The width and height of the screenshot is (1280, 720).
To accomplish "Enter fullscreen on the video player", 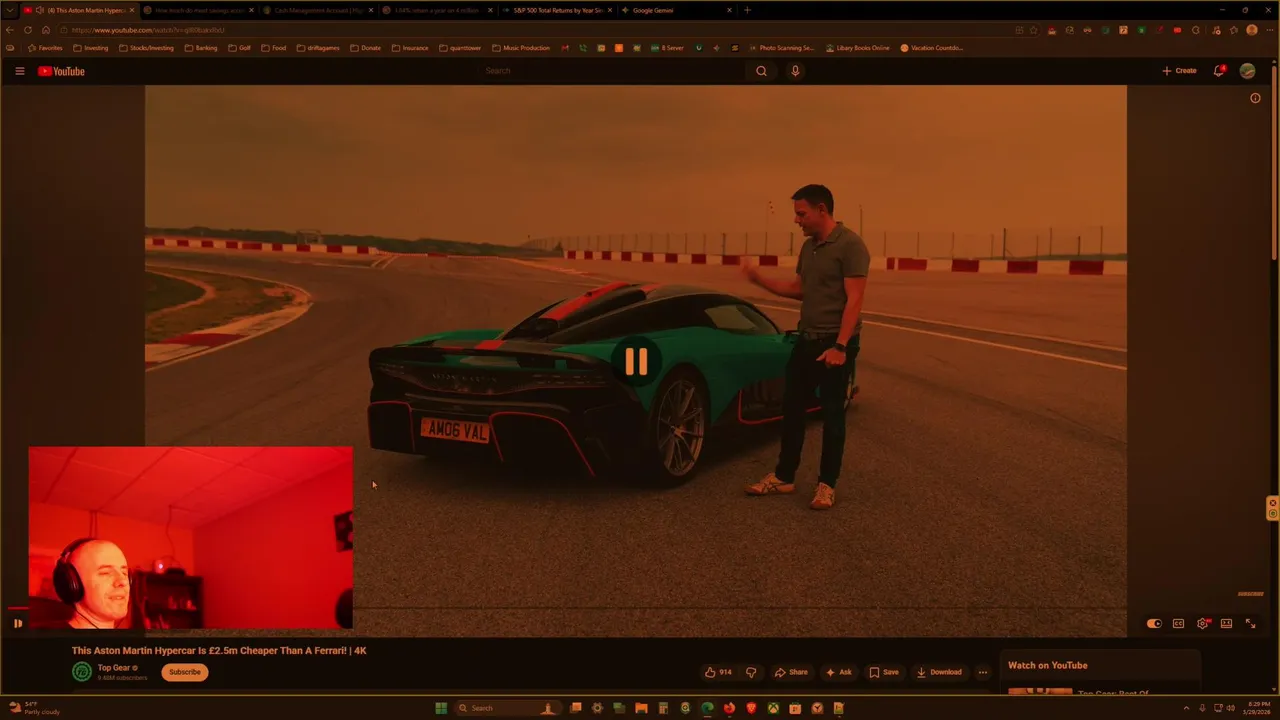I will 1250,623.
